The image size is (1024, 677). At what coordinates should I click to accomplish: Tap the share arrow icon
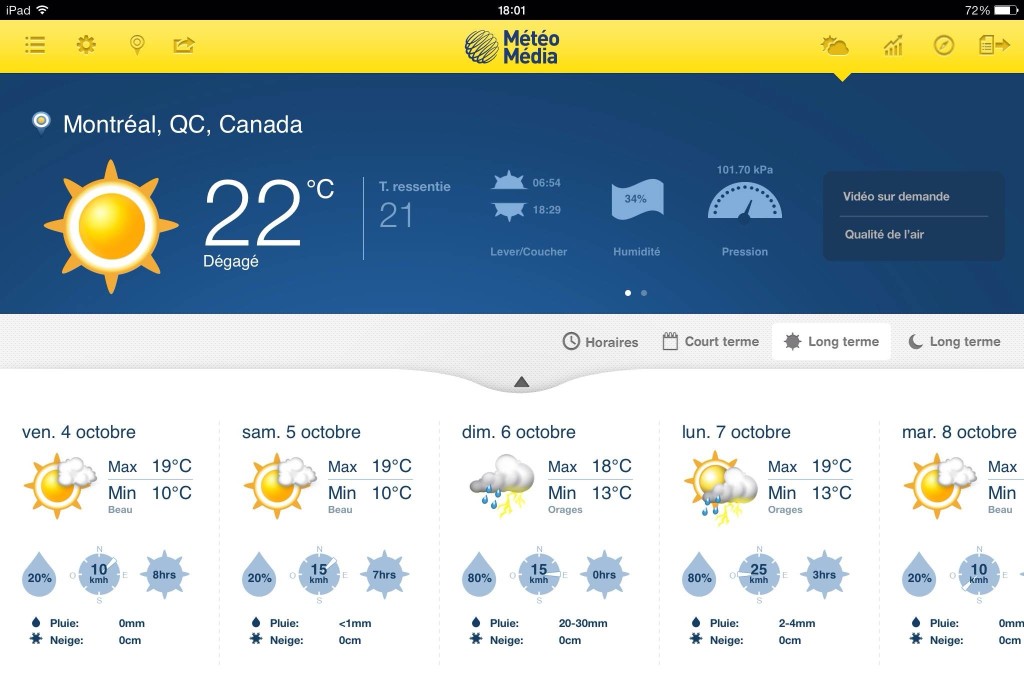pos(184,45)
